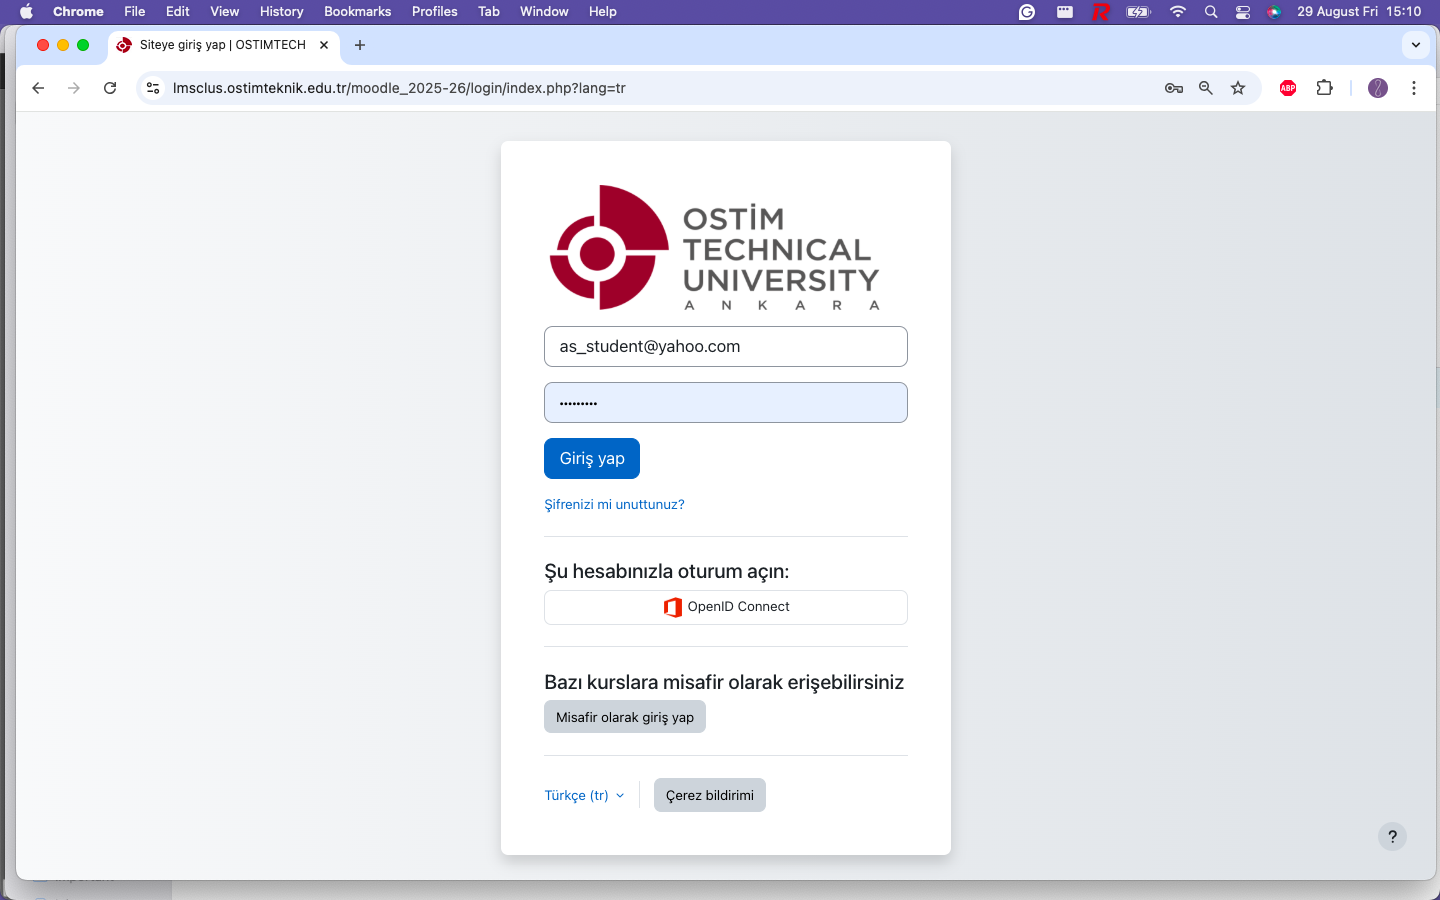This screenshot has height=900, width=1440.
Task: Open the Chrome profile avatar
Action: click(x=1377, y=87)
